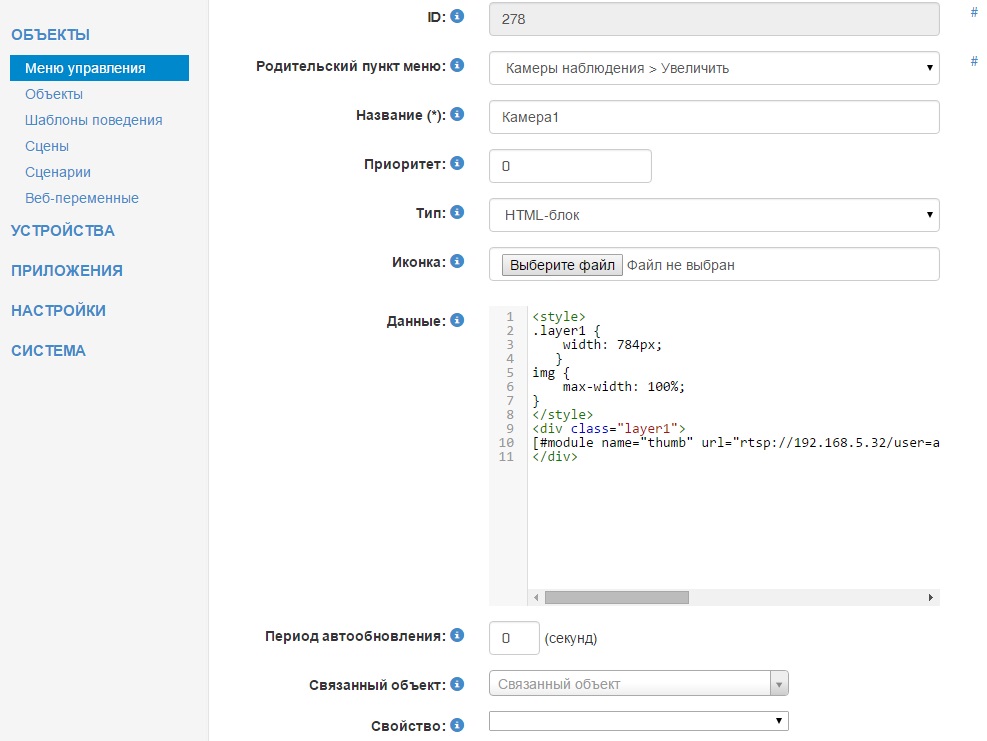The height and width of the screenshot is (741, 987).
Task: Click info icon beside Родительский пункт меню
Action: 457,65
